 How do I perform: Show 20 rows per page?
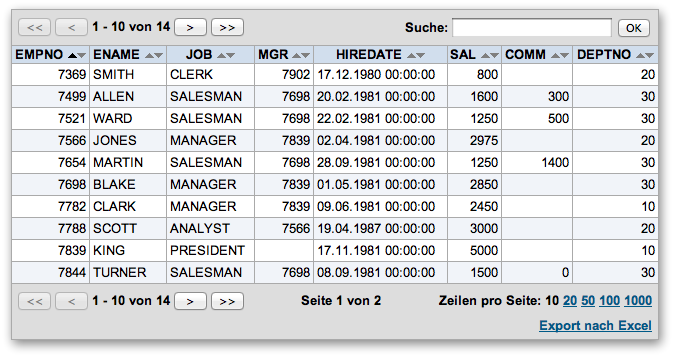pos(570,300)
